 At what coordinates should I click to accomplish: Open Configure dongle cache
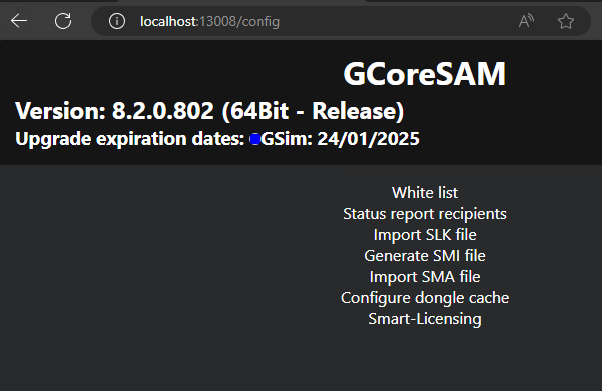pyautogui.click(x=425, y=298)
